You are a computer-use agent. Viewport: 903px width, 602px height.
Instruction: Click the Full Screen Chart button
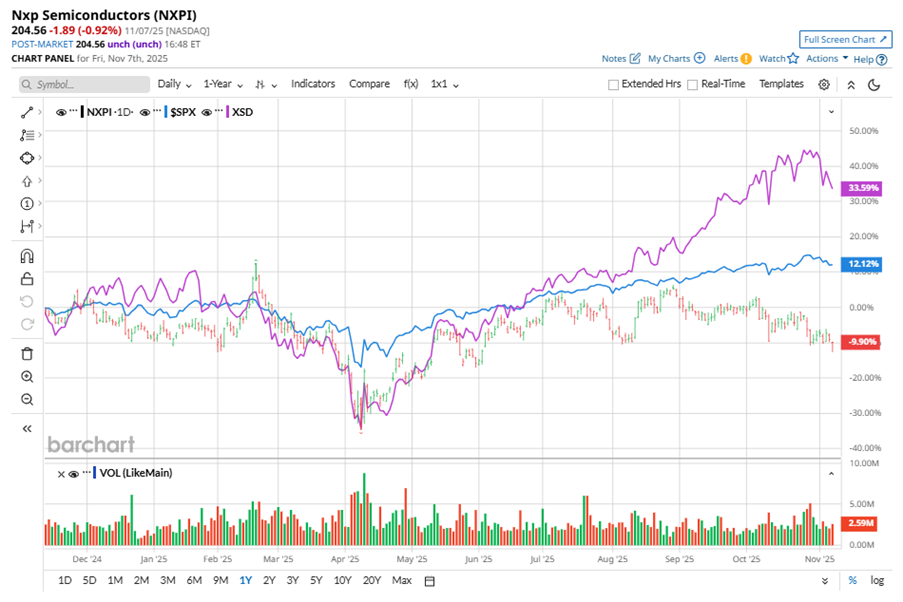point(845,40)
